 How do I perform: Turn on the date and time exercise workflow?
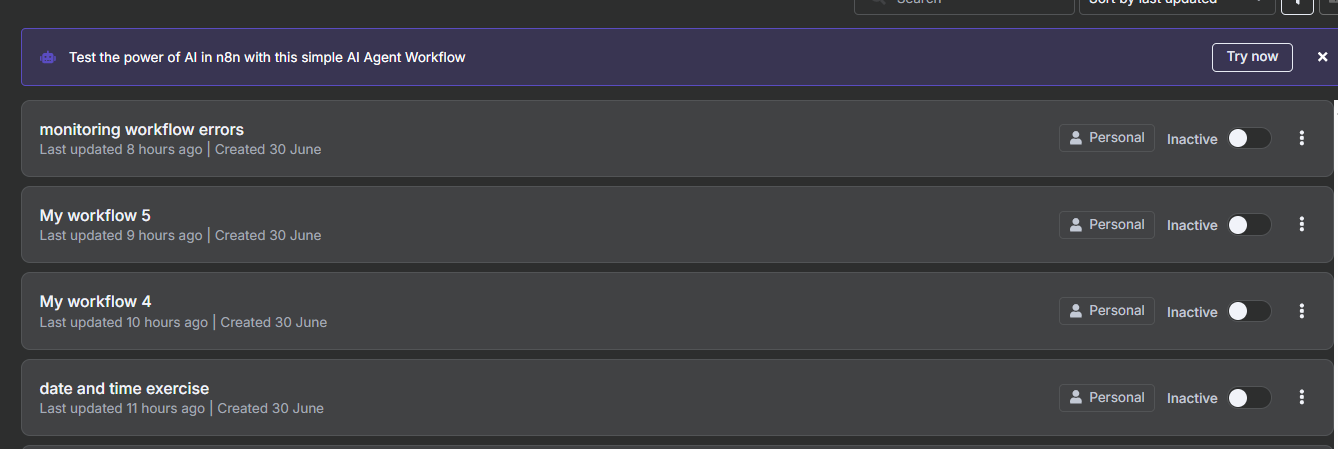tap(1249, 398)
